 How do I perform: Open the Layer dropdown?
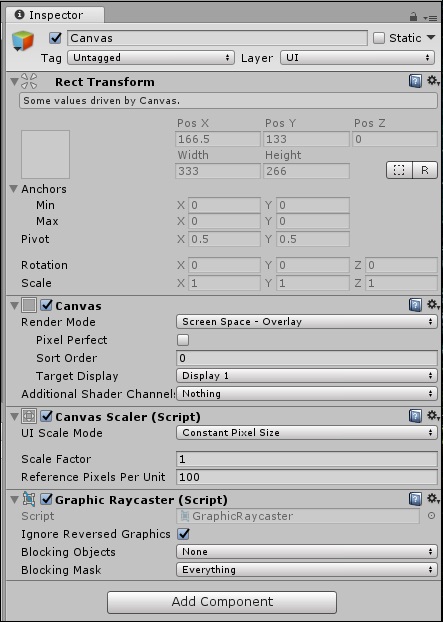357,58
